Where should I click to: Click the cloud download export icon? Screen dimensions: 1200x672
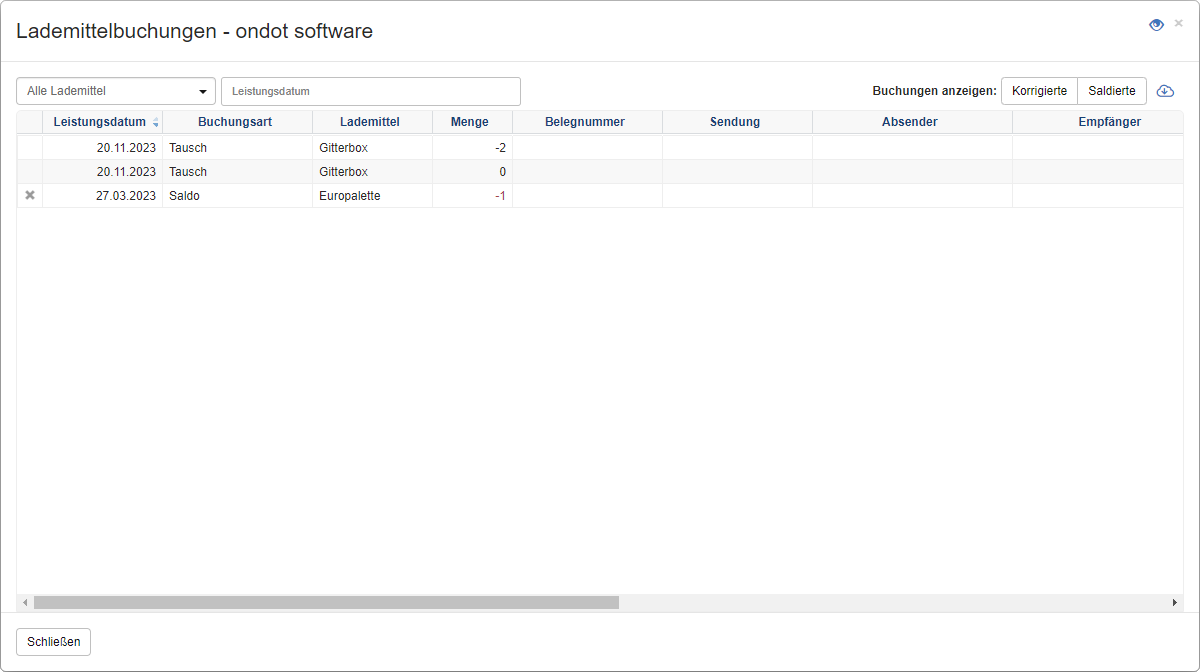[1165, 91]
